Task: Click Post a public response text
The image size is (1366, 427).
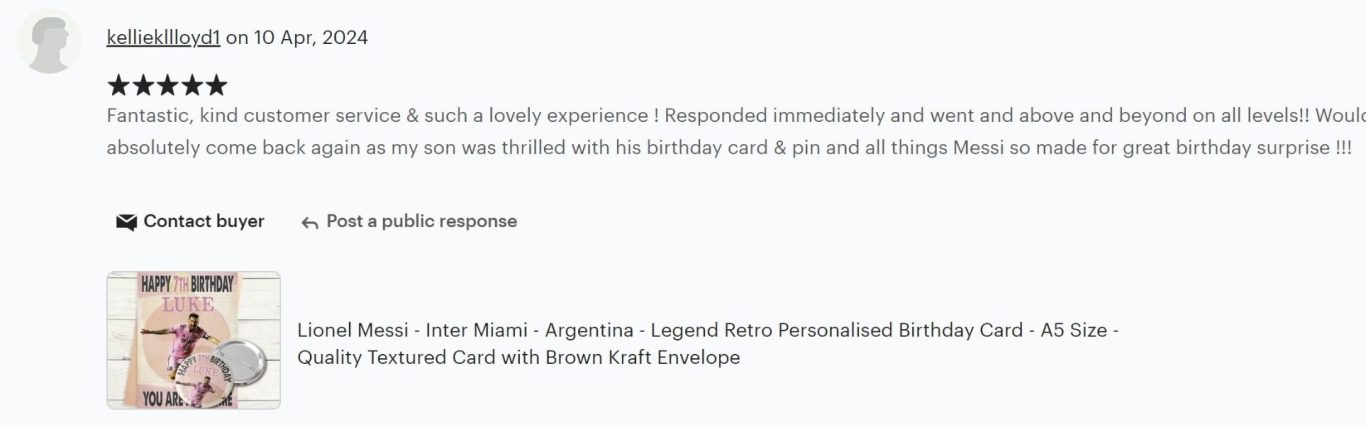Action: click(422, 221)
